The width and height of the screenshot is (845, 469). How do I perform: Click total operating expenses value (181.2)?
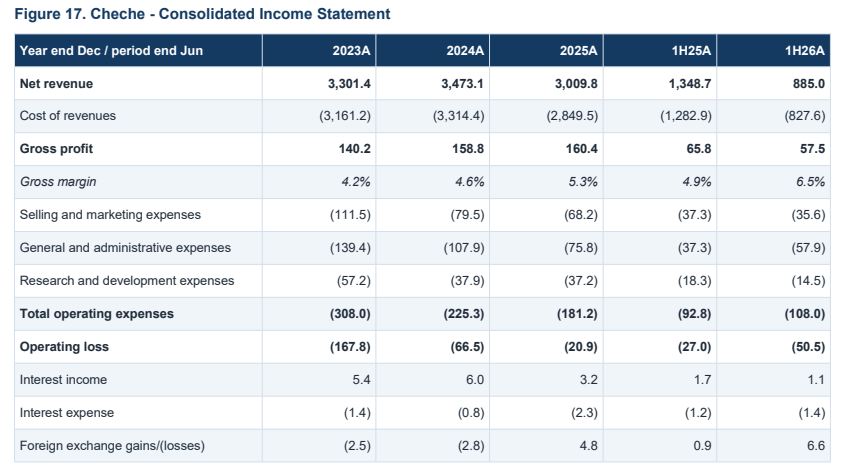click(577, 314)
